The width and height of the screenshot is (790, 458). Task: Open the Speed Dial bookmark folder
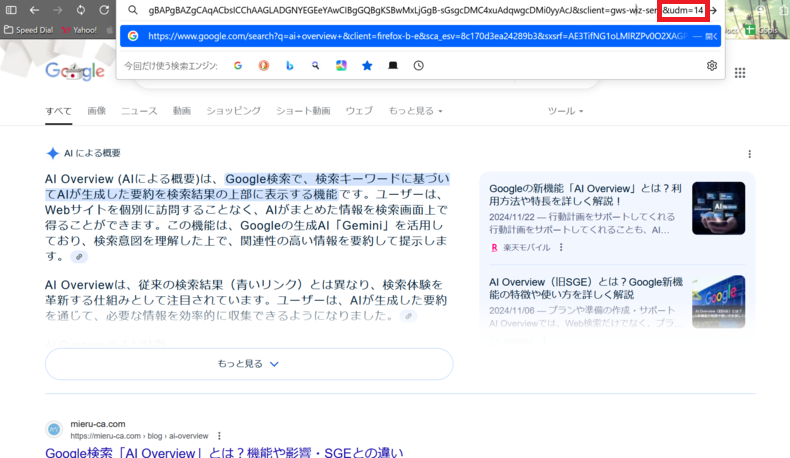click(x=28, y=30)
